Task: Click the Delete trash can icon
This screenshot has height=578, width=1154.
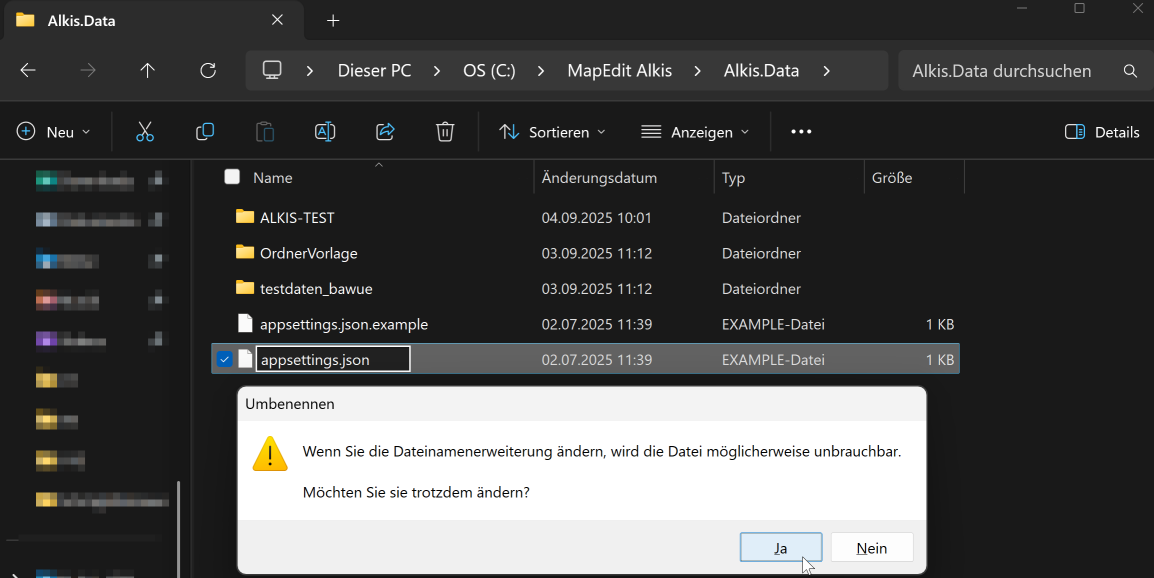Action: (x=445, y=132)
